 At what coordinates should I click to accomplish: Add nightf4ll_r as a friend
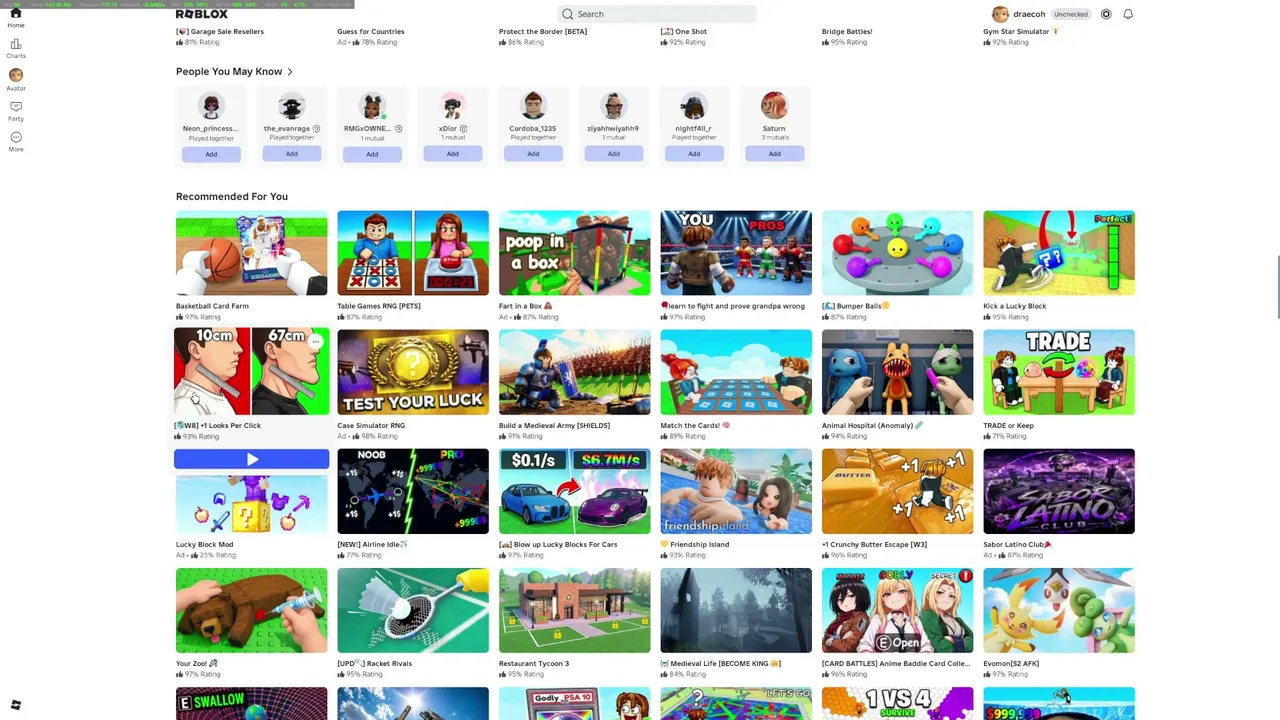694,154
